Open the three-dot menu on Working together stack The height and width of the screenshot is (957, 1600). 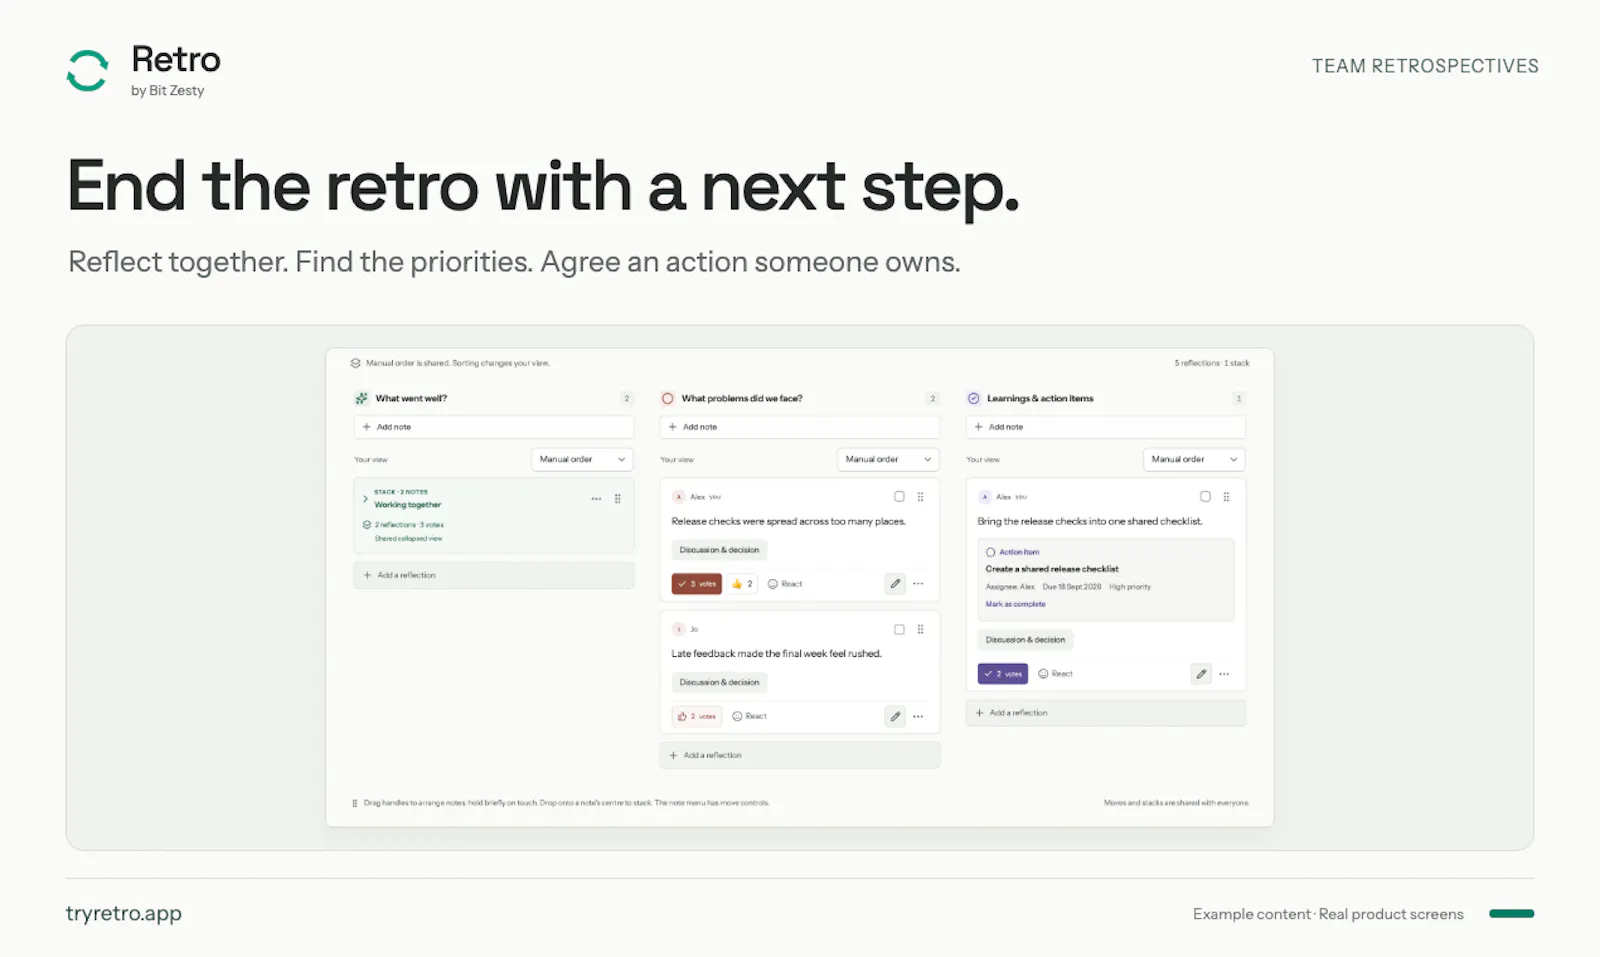point(596,498)
